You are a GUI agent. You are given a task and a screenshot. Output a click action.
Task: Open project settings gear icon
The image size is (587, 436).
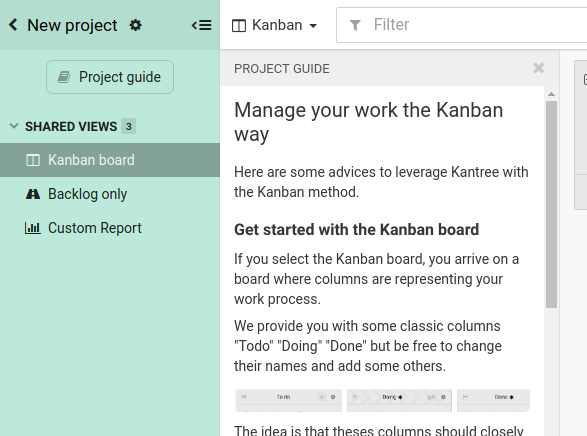click(x=136, y=25)
